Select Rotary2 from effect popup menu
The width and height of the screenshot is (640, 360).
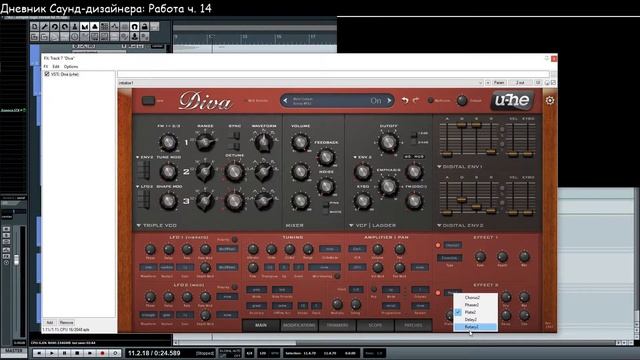click(x=476, y=327)
